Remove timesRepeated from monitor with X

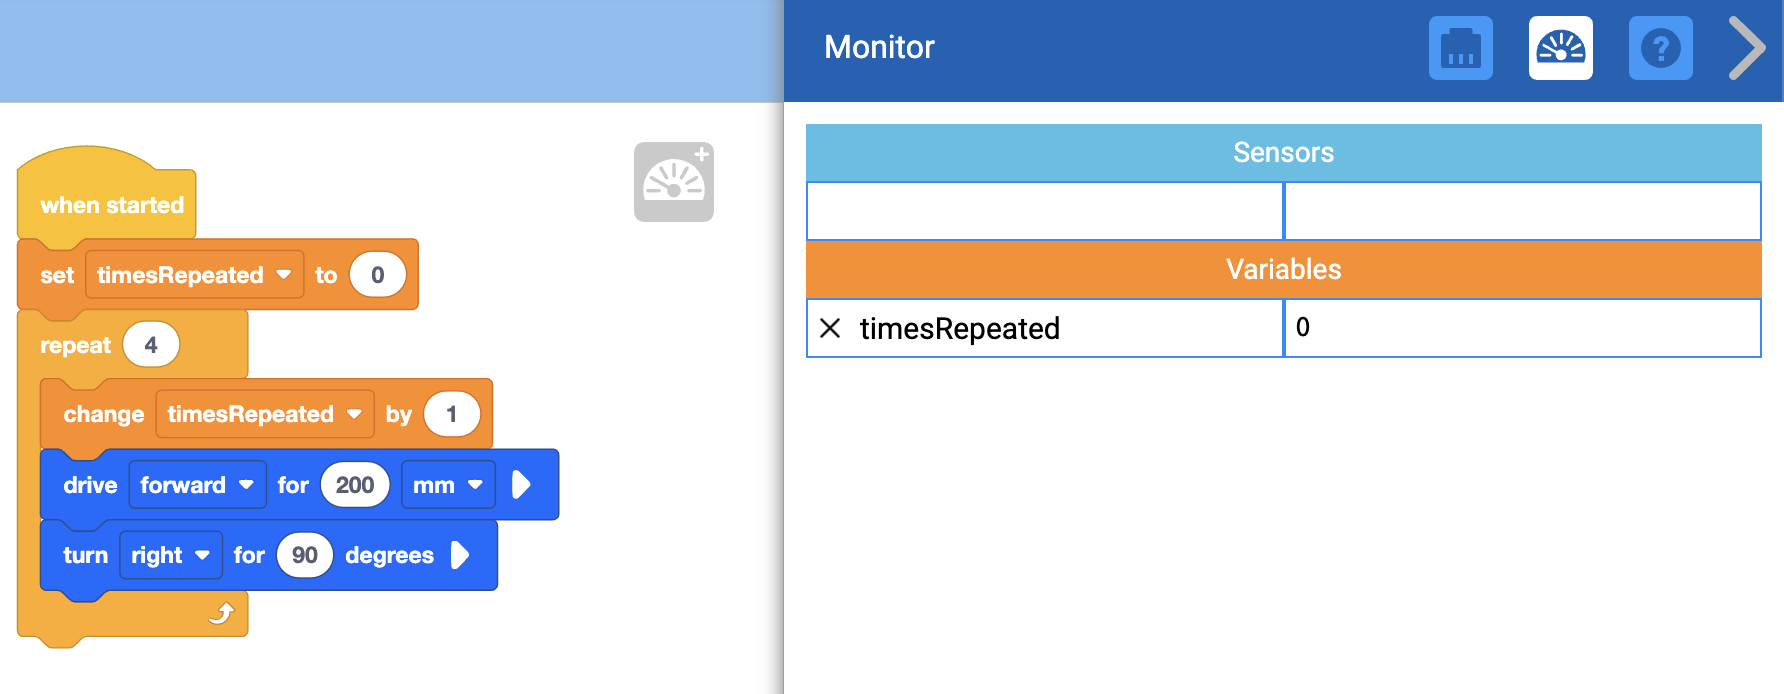(830, 328)
